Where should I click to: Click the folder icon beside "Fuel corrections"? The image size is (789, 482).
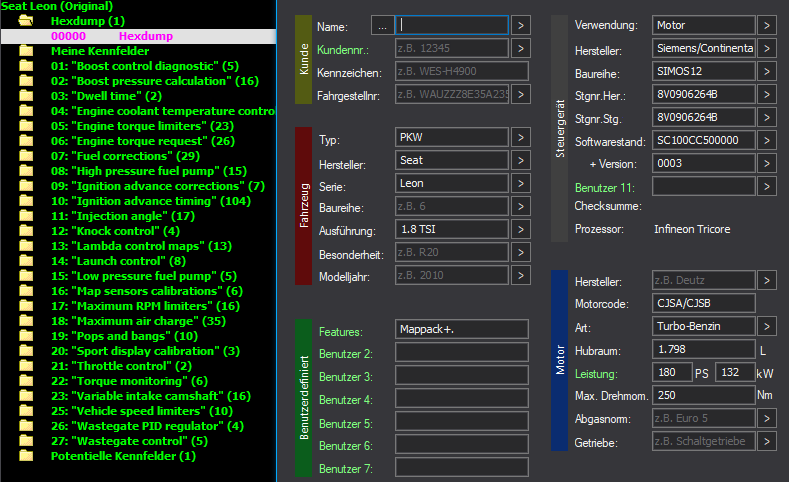[x=26, y=156]
